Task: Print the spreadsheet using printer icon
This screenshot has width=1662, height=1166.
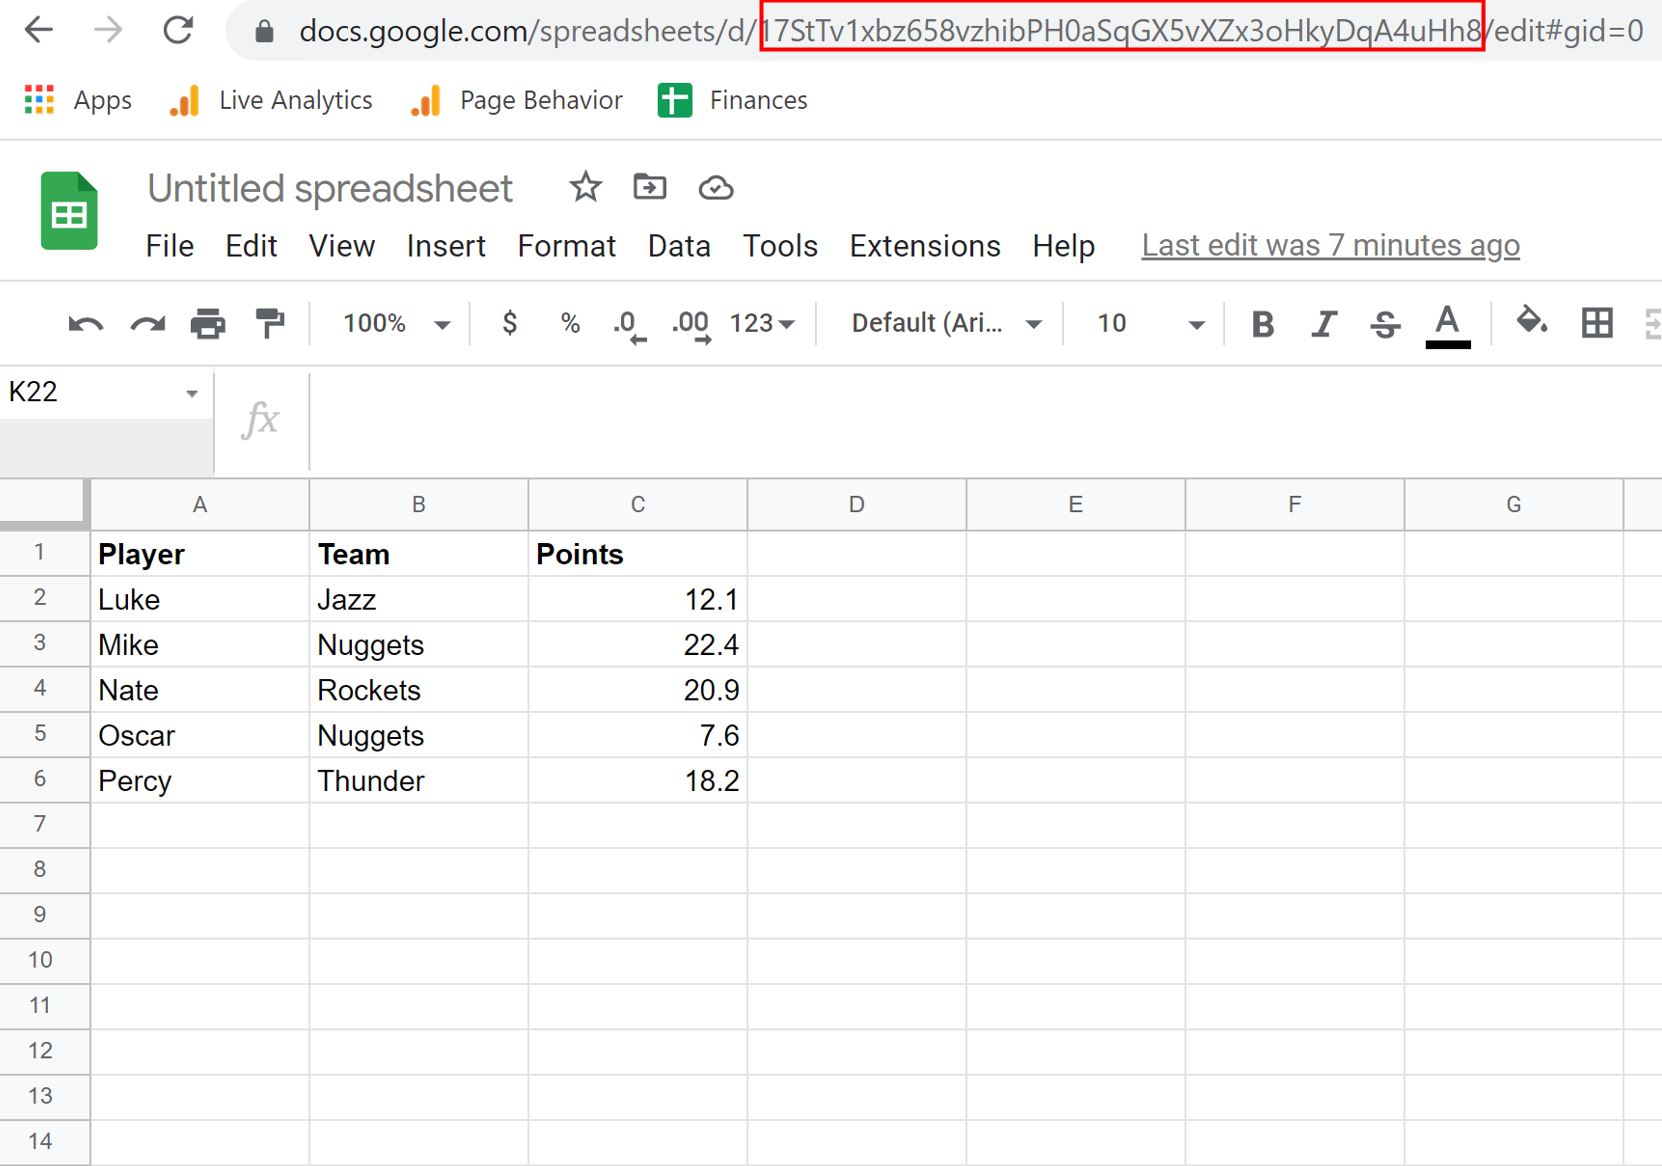Action: coord(208,324)
